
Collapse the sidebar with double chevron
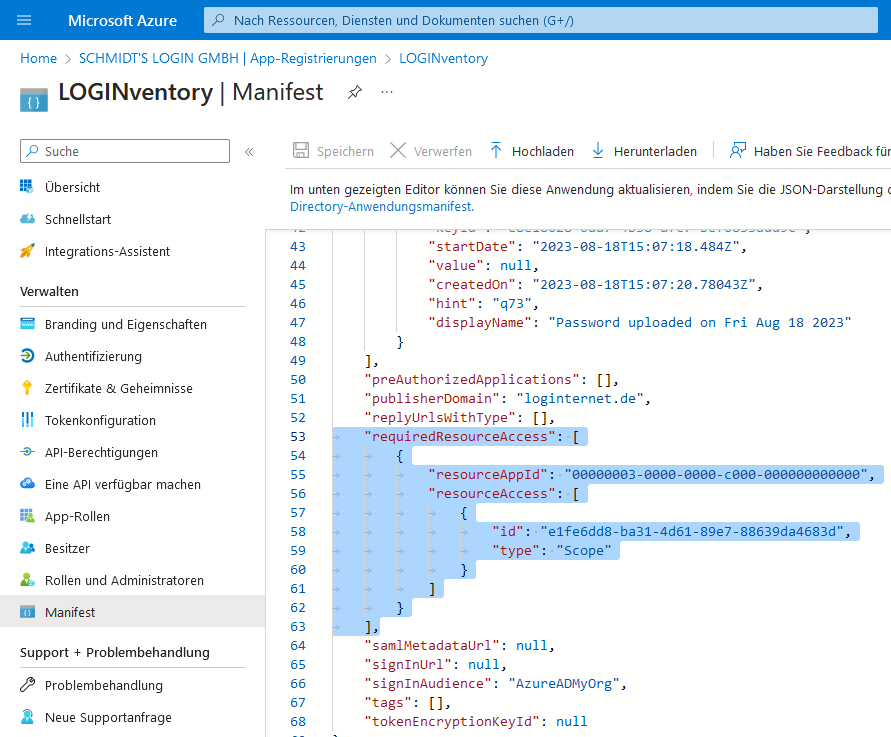point(249,152)
